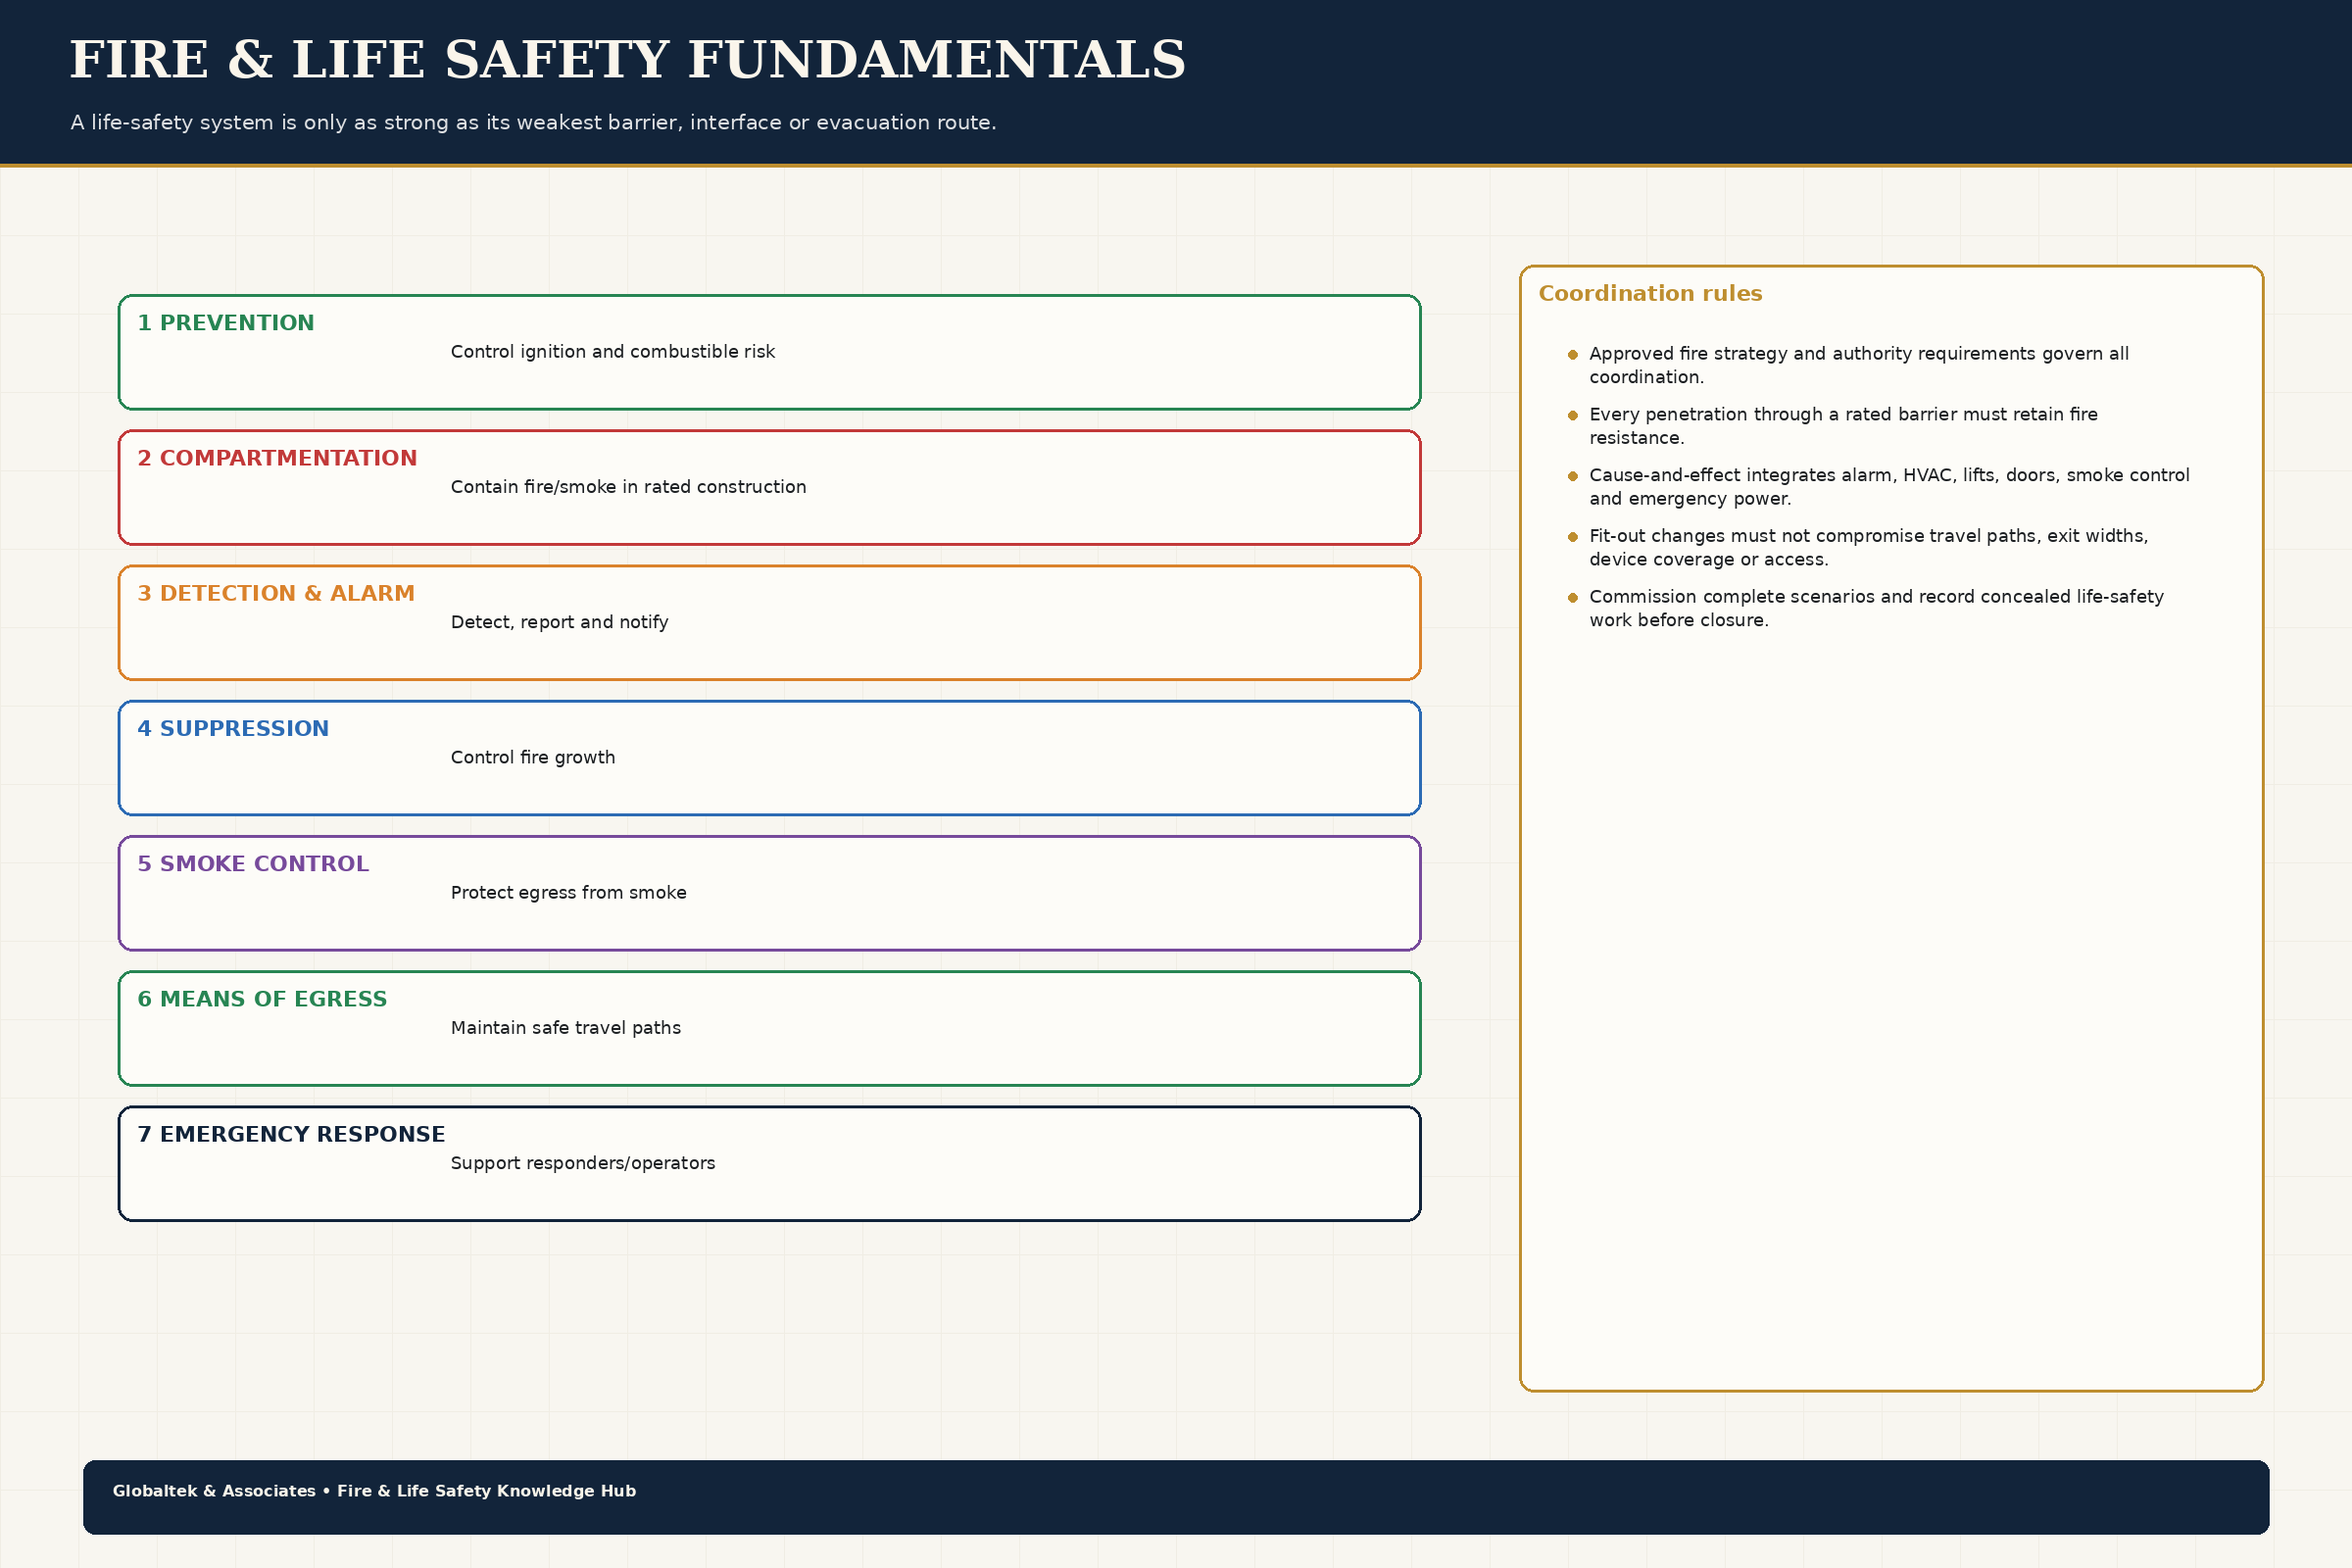Viewport: 2352px width, 1568px height.
Task: Click the rule about penetrations through rated barriers
Action: 1843,426
